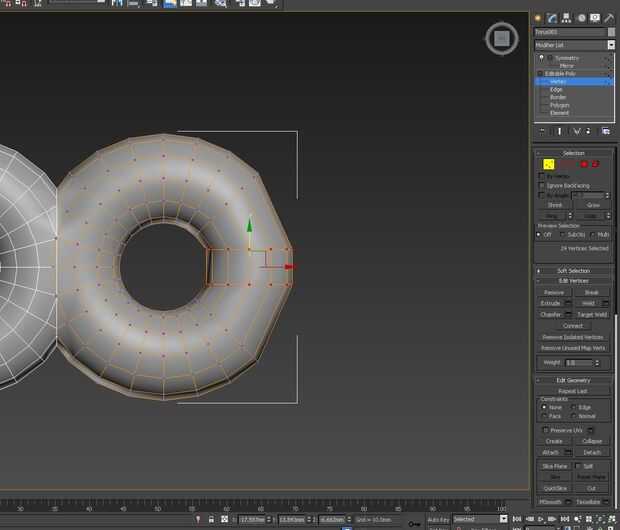620x530 pixels.
Task: Select the yellow Vertex sub-object icon
Action: pyautogui.click(x=549, y=164)
